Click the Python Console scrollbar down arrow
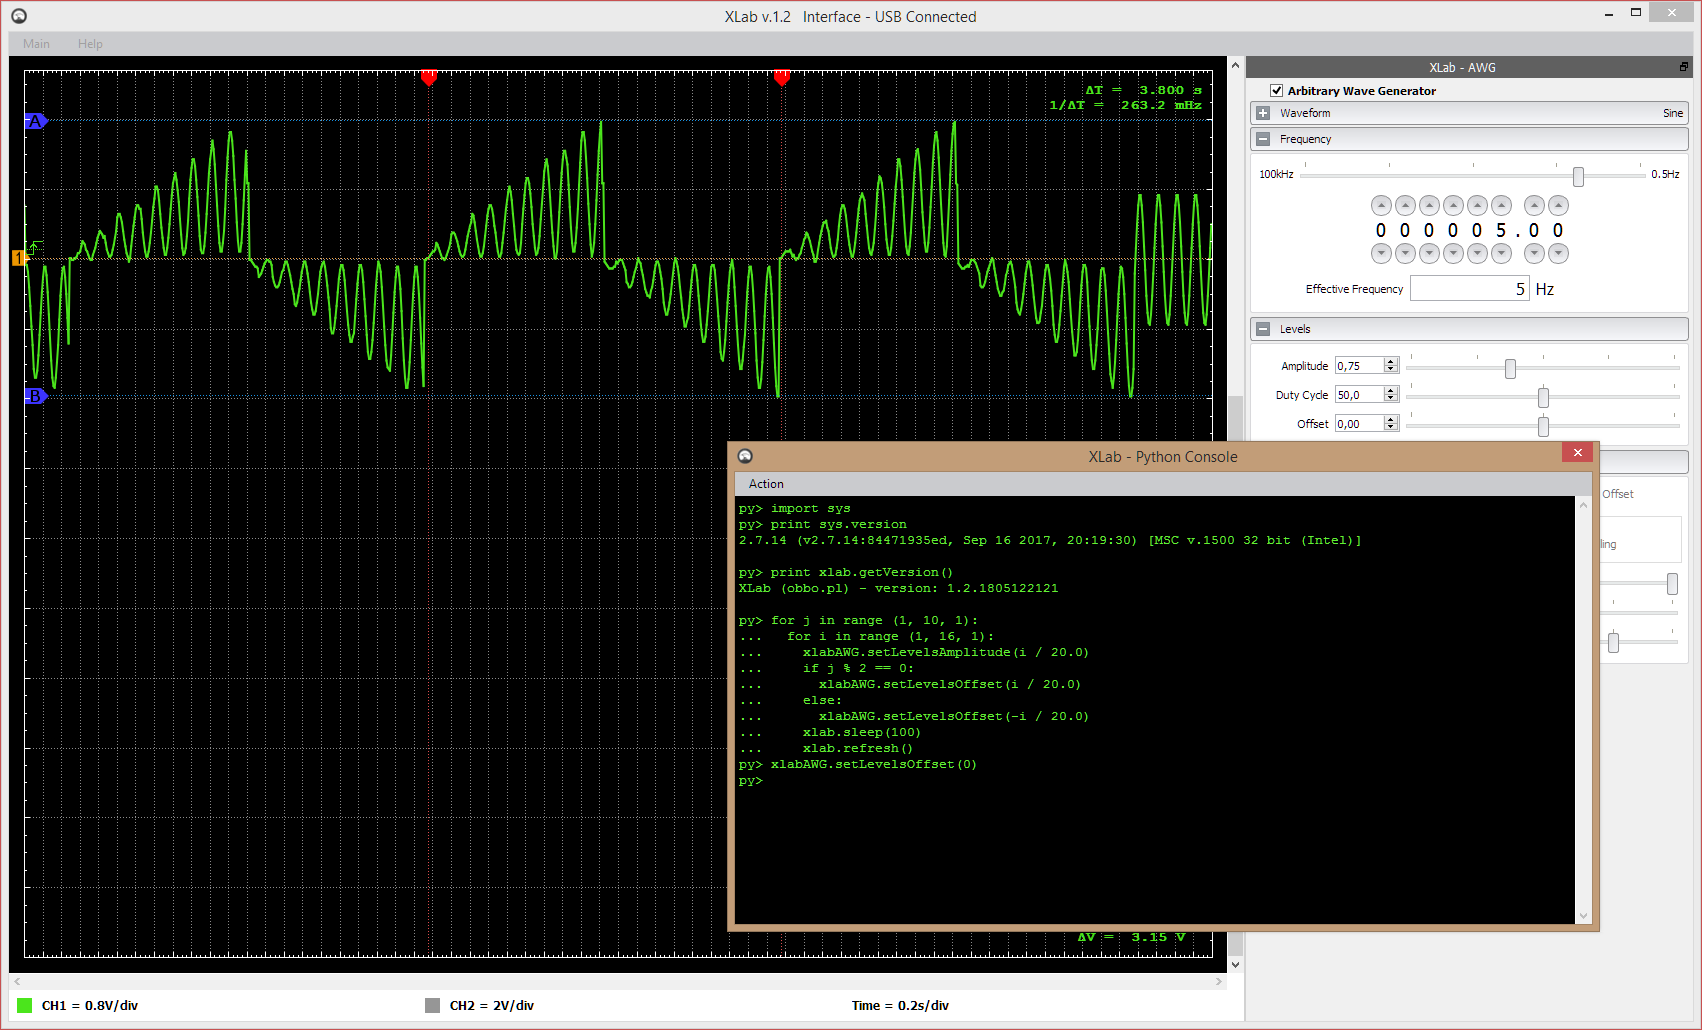 point(1583,915)
